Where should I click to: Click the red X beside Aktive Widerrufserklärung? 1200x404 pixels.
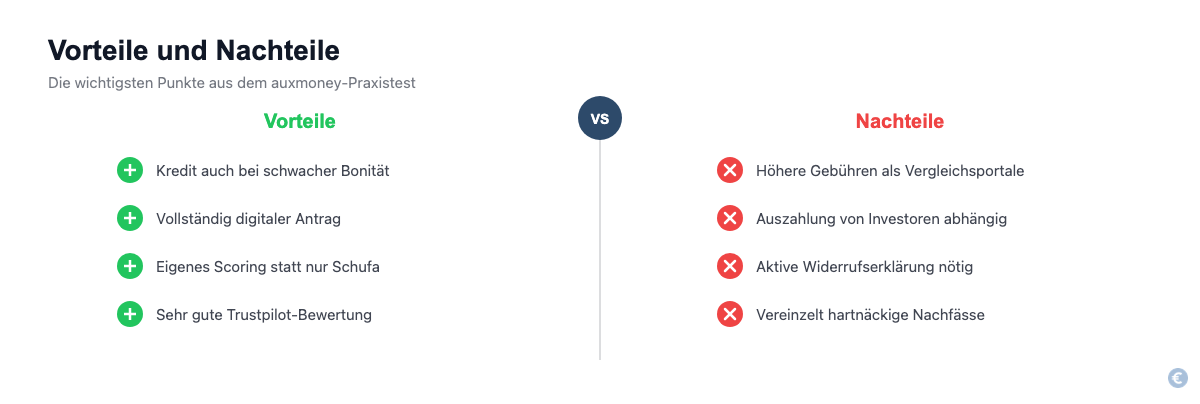[x=730, y=267]
